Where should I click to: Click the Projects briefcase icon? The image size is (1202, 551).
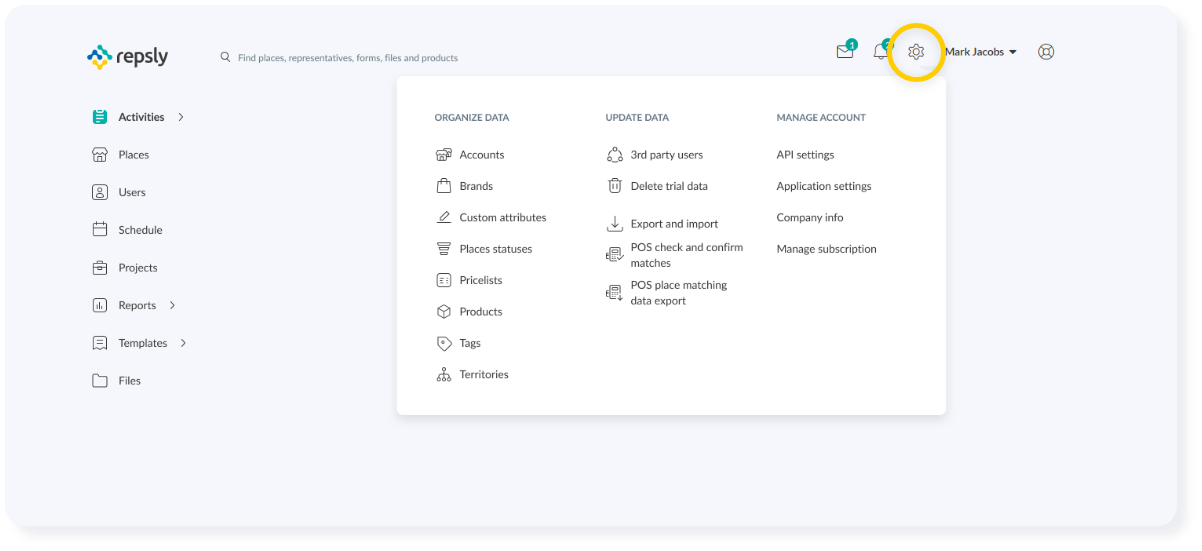tap(100, 268)
